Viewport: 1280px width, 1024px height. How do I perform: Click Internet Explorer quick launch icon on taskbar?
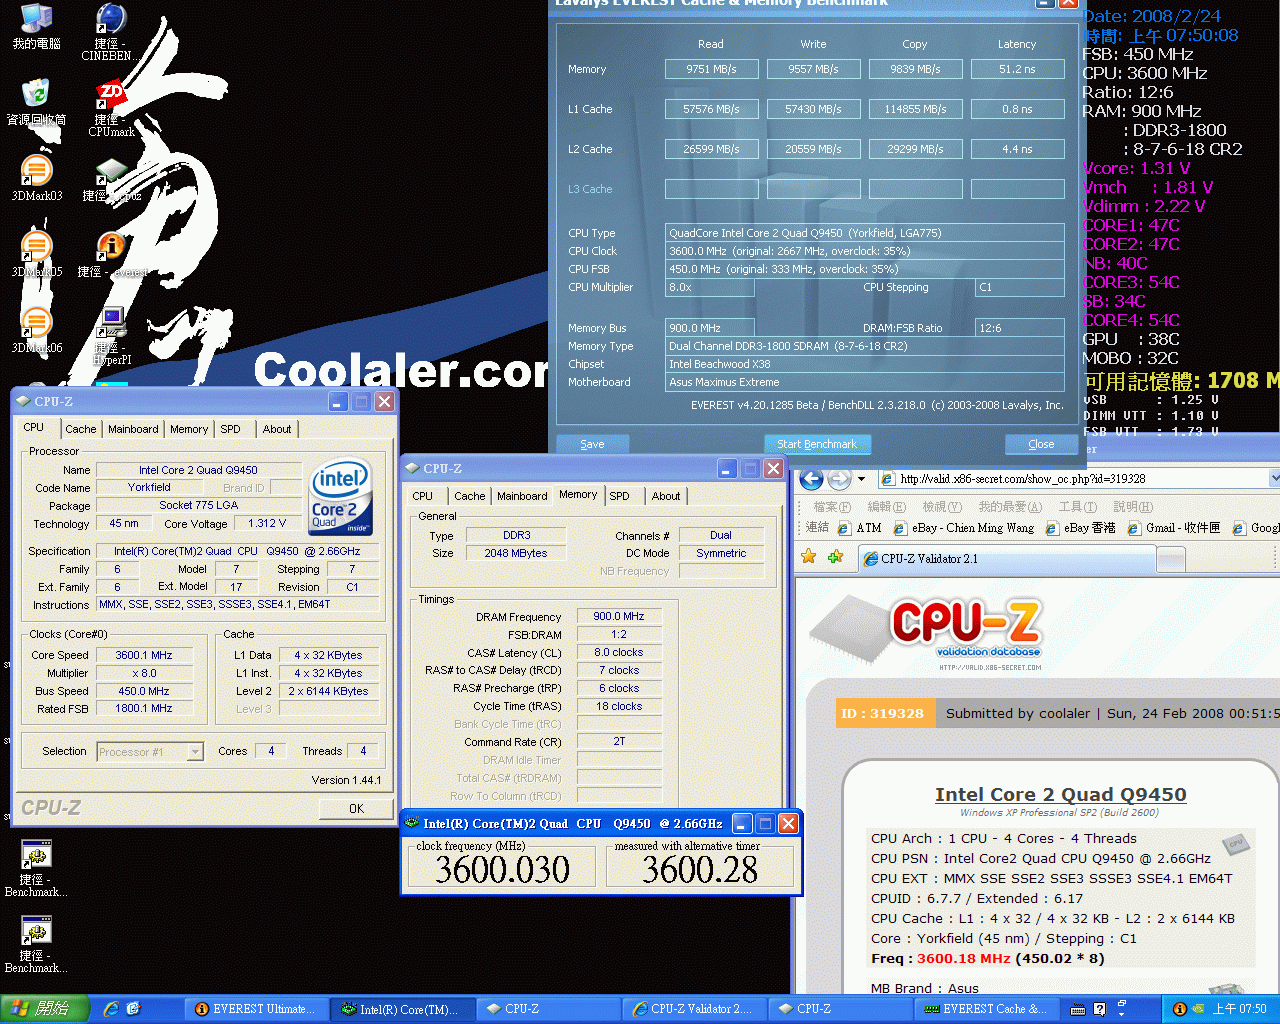click(110, 1009)
